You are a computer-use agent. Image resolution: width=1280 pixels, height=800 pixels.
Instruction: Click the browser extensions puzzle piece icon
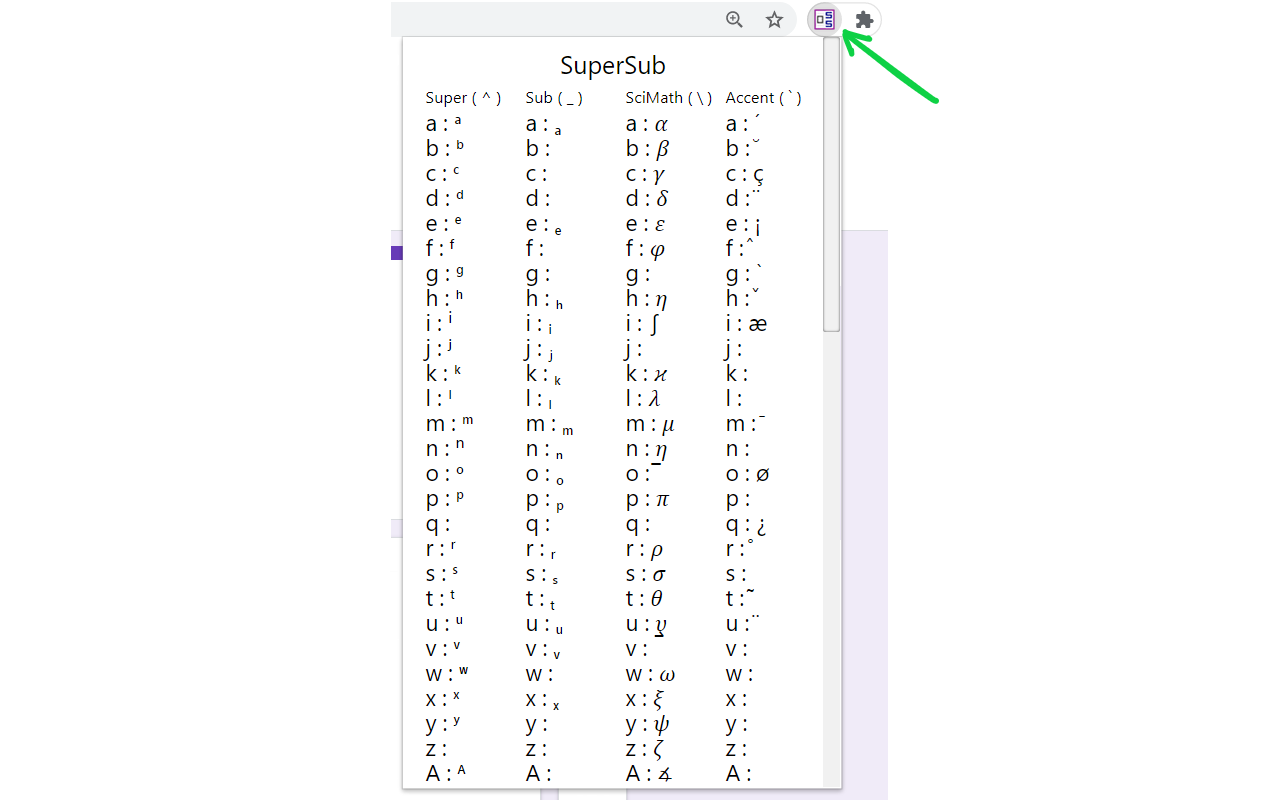862,19
